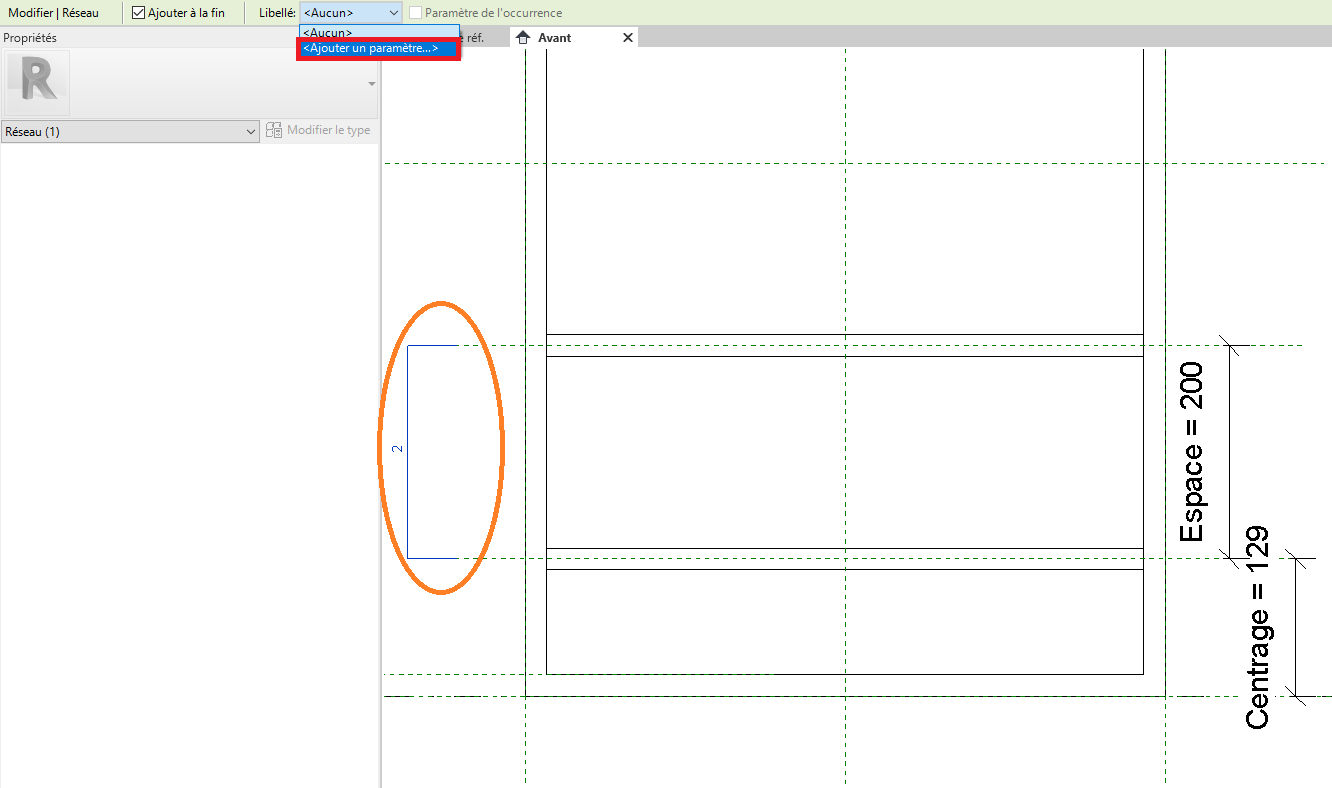Click the Modifier le type icon

[275, 131]
